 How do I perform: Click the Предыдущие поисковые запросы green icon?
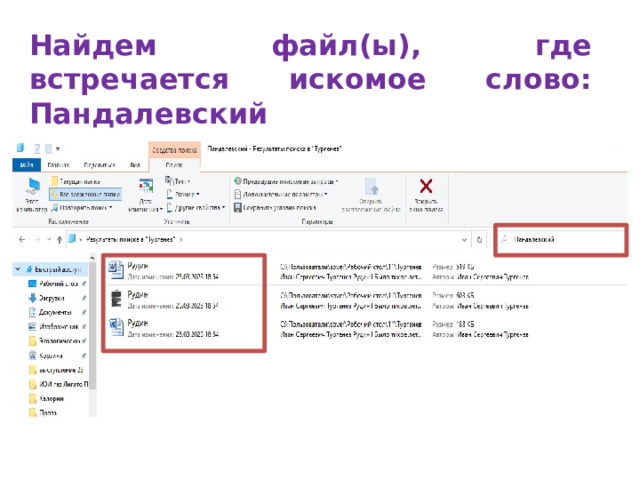click(x=238, y=181)
